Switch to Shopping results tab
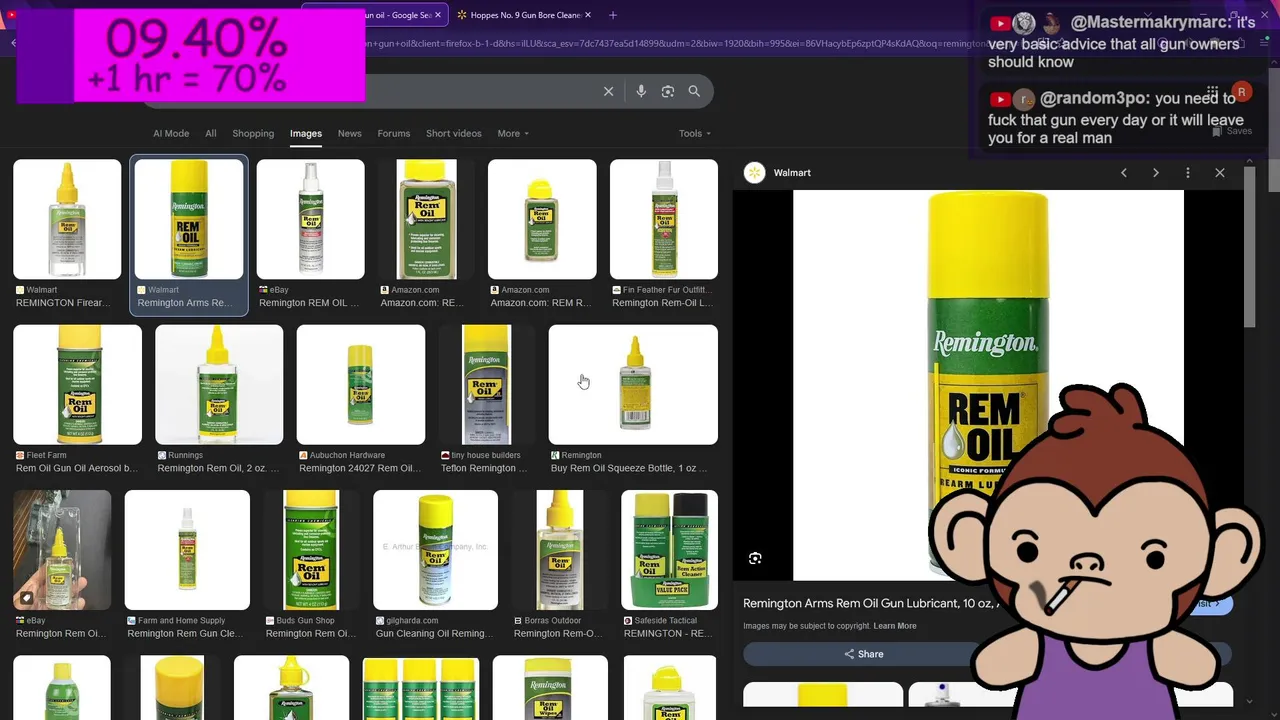Image resolution: width=1280 pixels, height=720 pixels. point(253,133)
